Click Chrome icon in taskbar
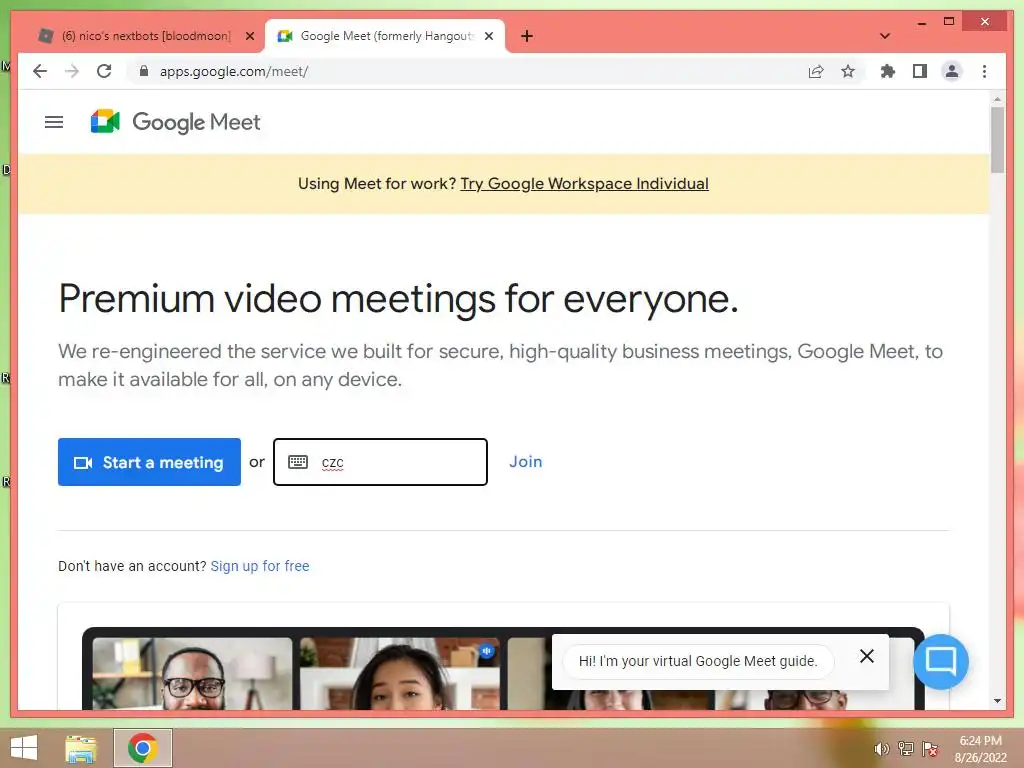This screenshot has height=768, width=1024. tap(143, 748)
